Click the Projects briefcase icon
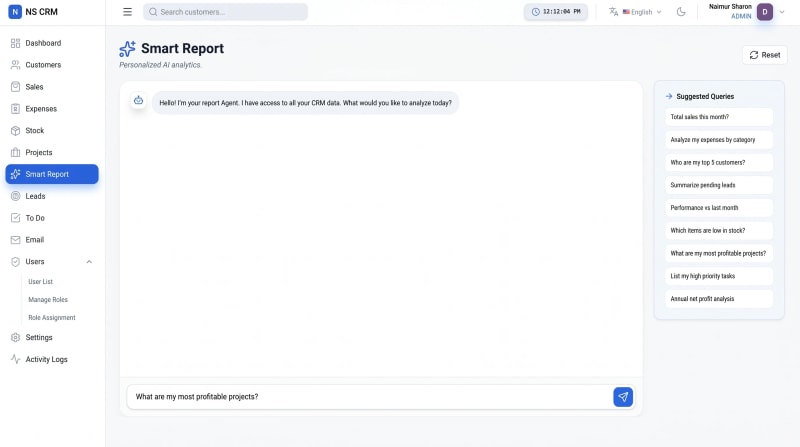800x447 pixels. tap(15, 153)
